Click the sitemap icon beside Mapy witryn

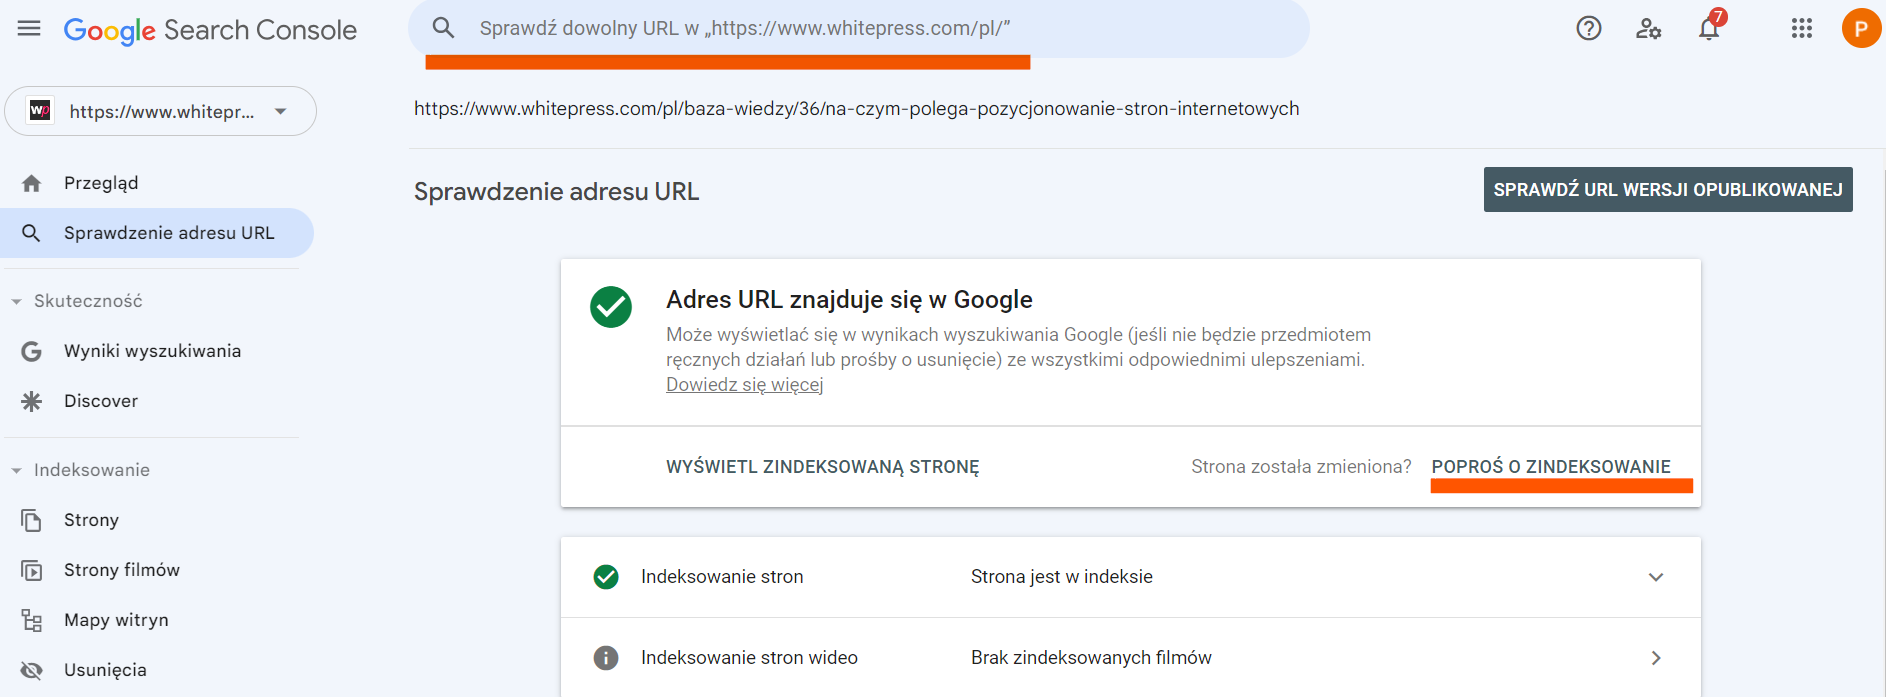32,620
